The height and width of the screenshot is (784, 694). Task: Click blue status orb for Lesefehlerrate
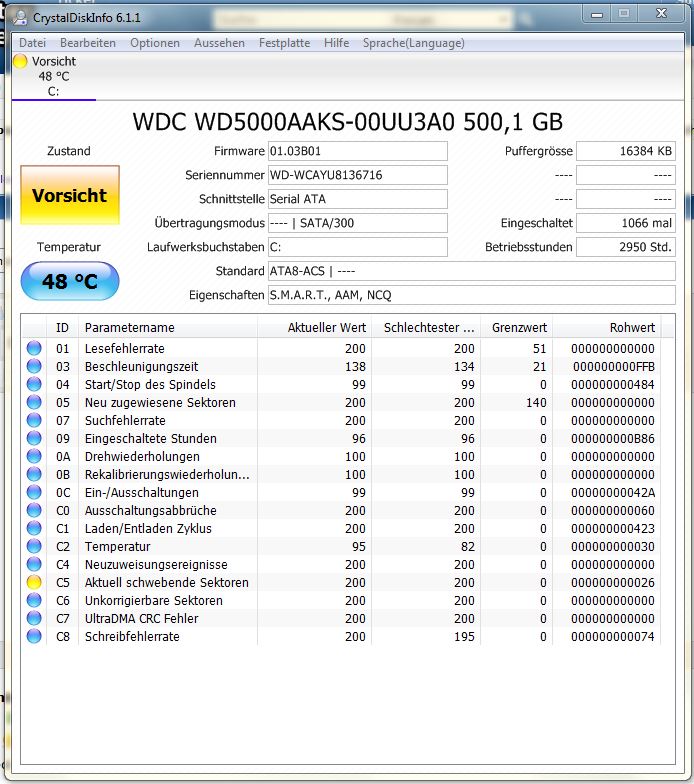pos(34,348)
